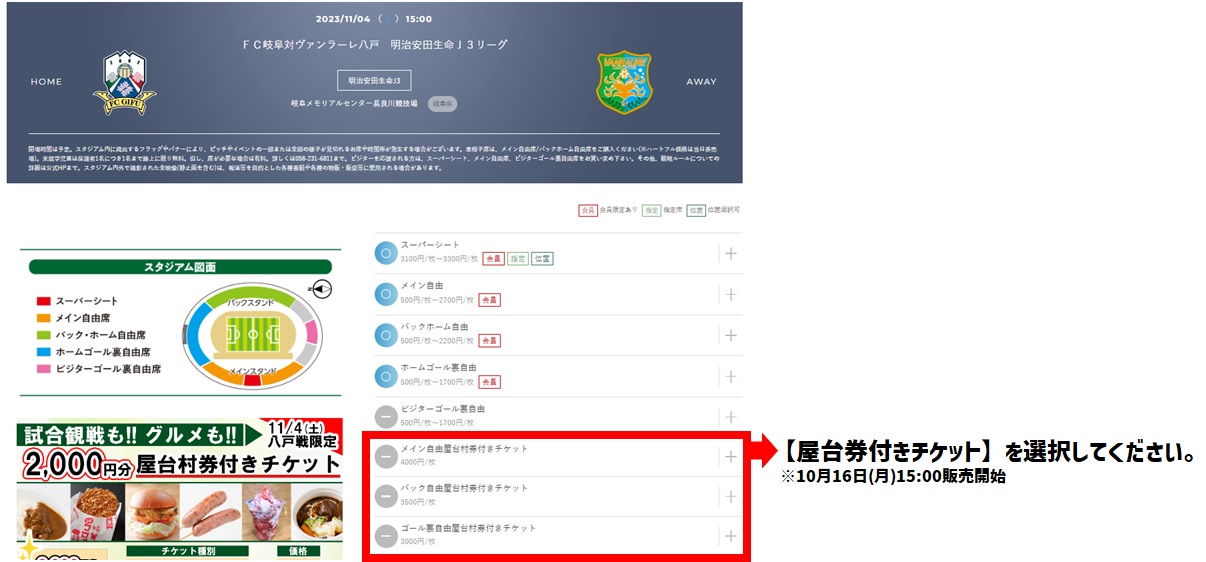
Task: Click the green 指定 tag on スーパーシート
Action: click(x=517, y=259)
